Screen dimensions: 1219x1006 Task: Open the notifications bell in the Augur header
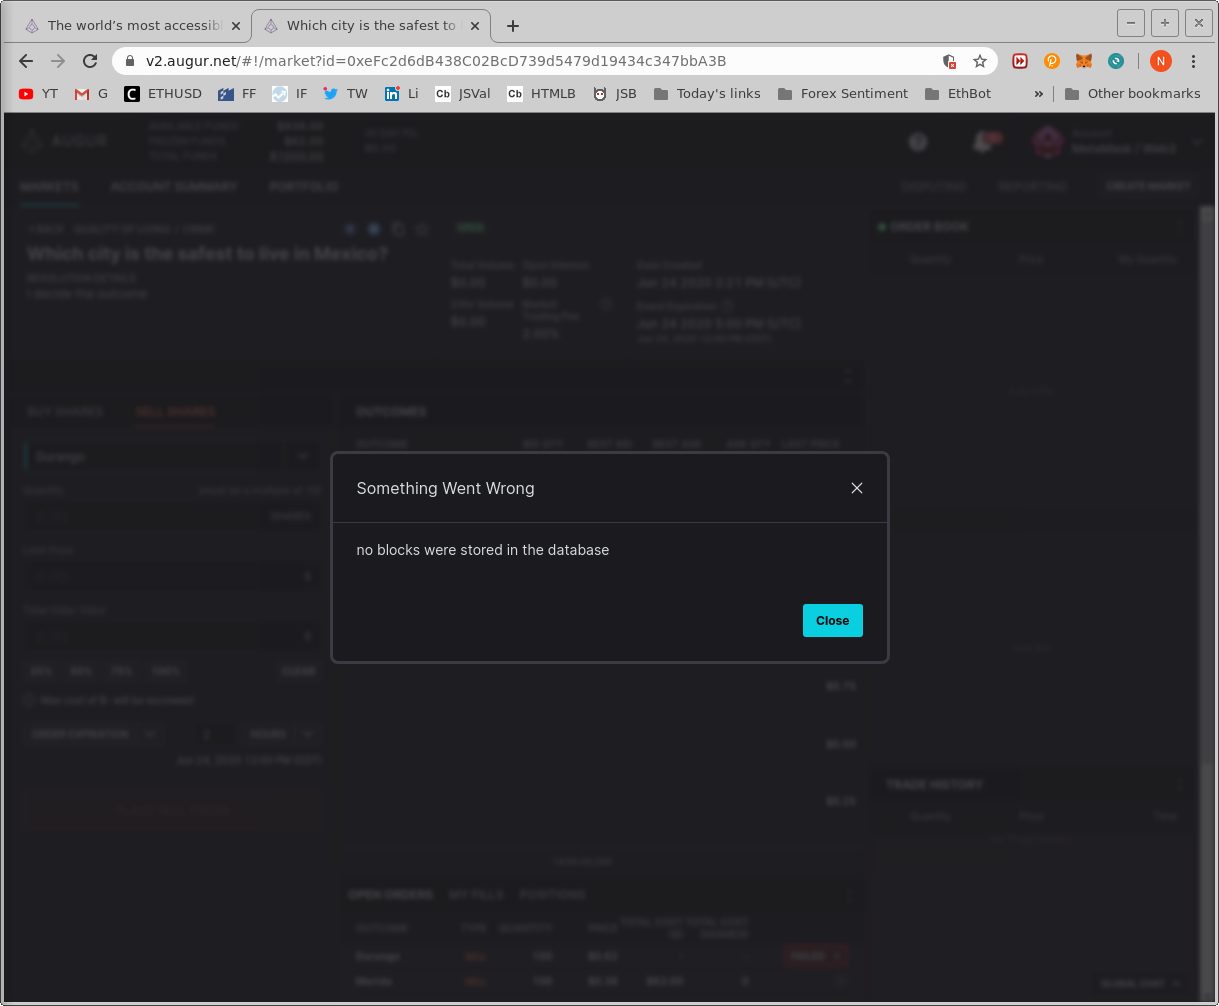click(x=984, y=142)
